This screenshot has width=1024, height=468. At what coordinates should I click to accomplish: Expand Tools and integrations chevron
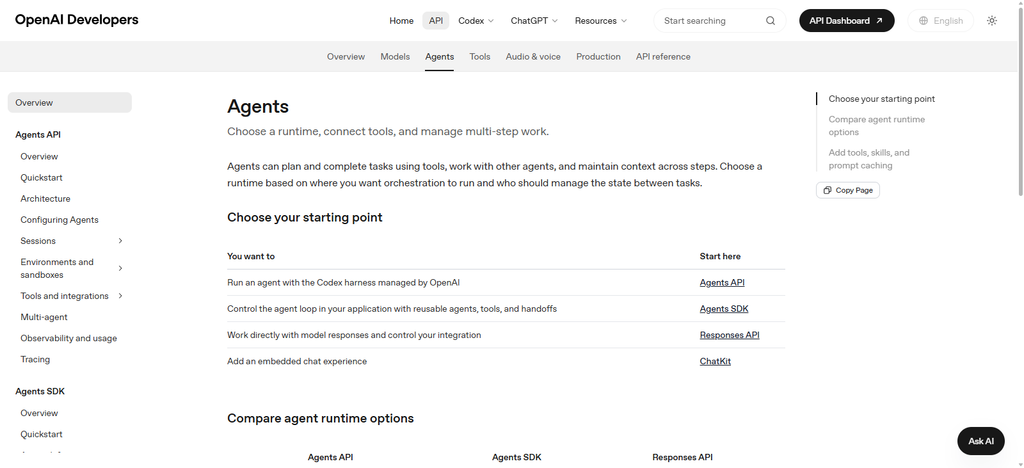point(120,296)
